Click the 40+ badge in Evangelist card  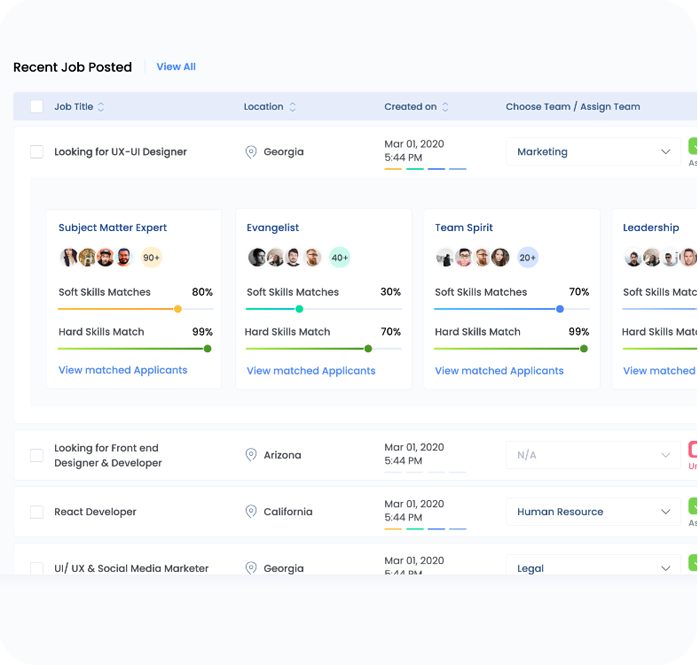tap(339, 258)
